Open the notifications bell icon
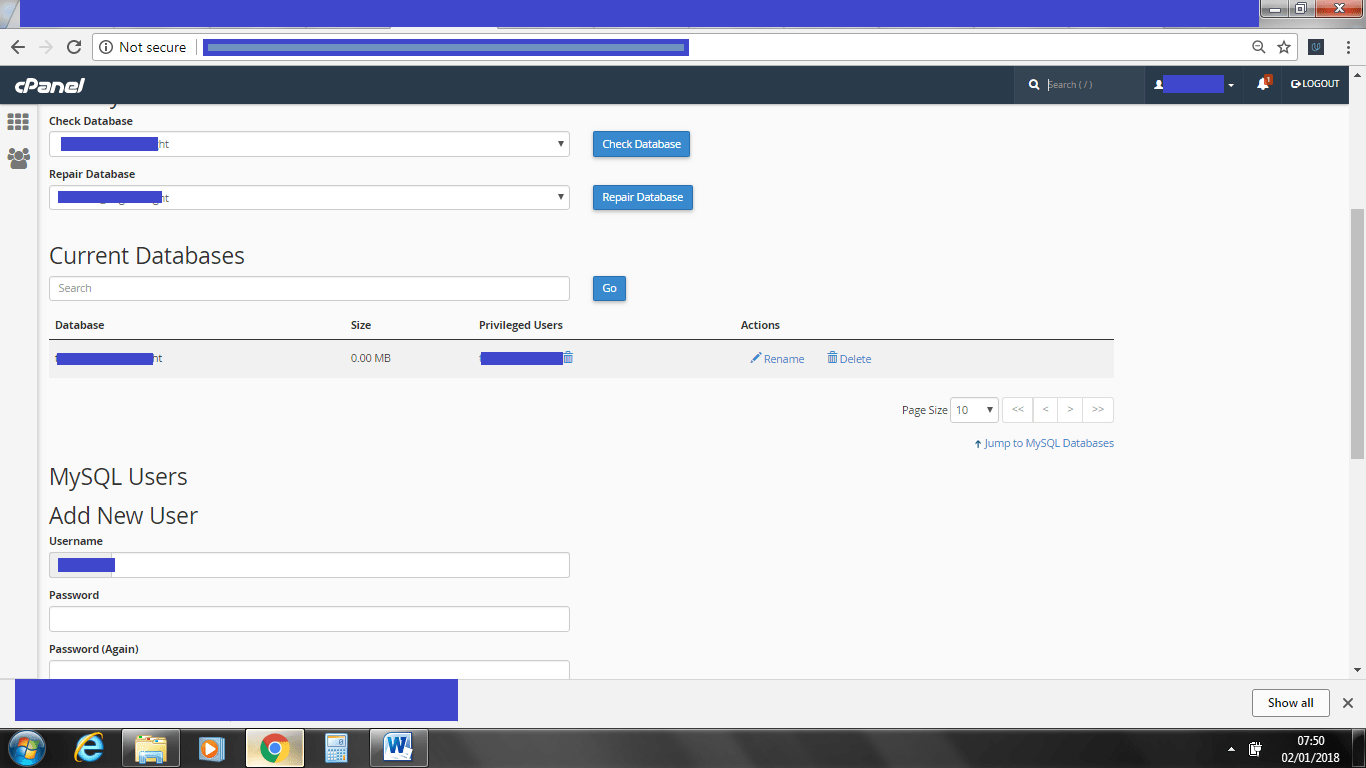 coord(1263,85)
